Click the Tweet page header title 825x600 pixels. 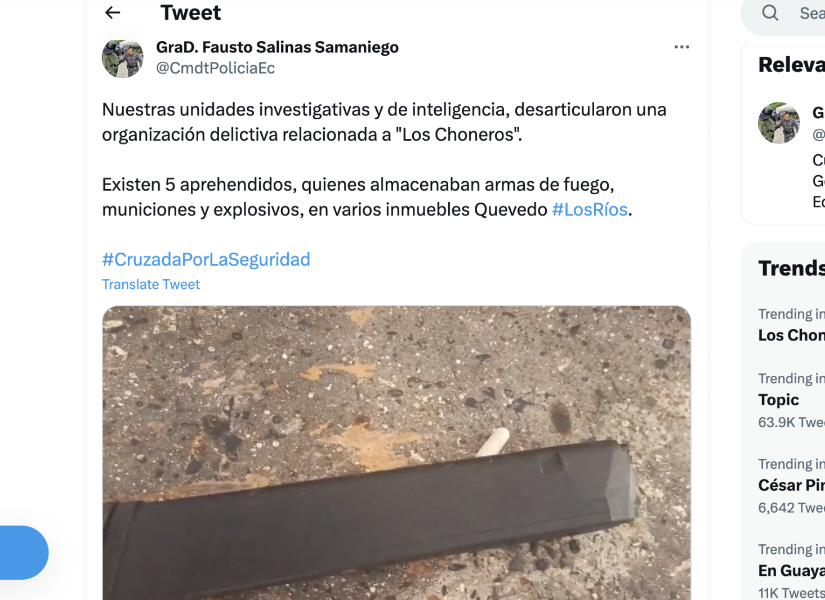coord(190,13)
